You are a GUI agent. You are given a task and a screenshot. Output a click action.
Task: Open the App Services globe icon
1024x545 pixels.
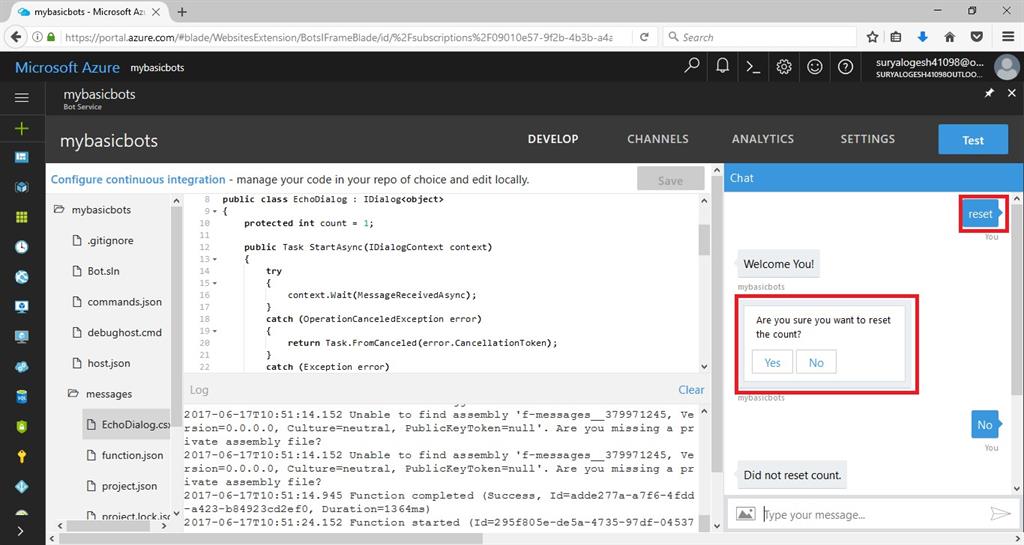click(22, 277)
